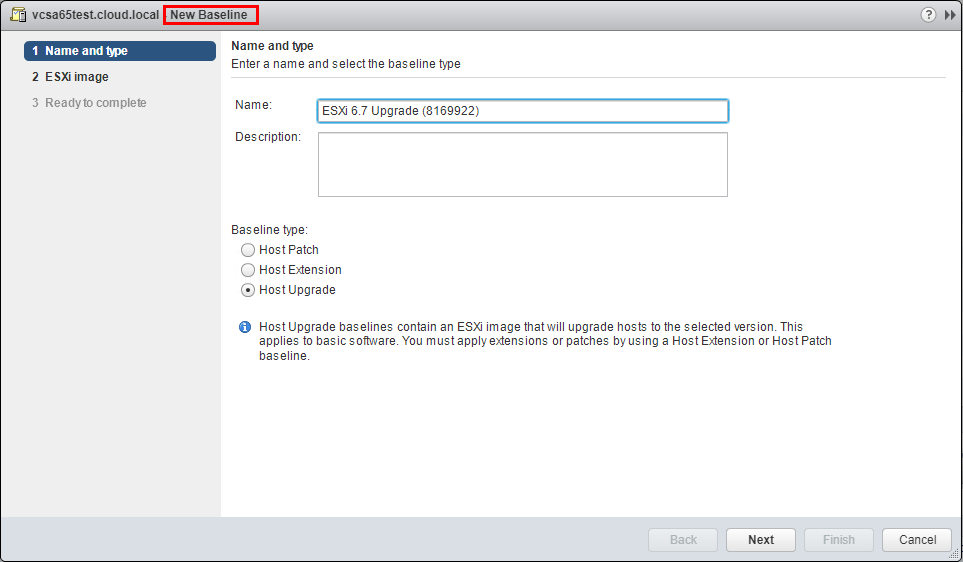Click the double-arrow expand icon in title bar
963x562 pixels.
click(950, 15)
